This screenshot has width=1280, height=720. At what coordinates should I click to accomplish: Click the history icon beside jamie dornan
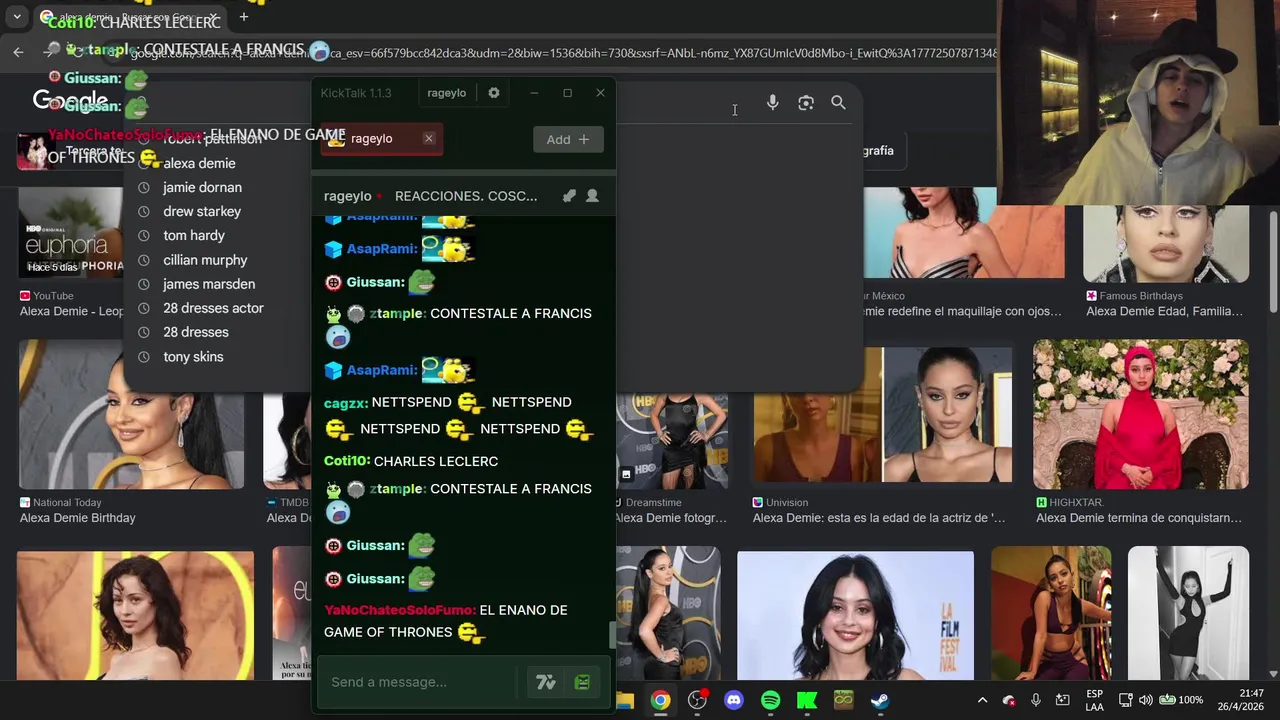[144, 187]
